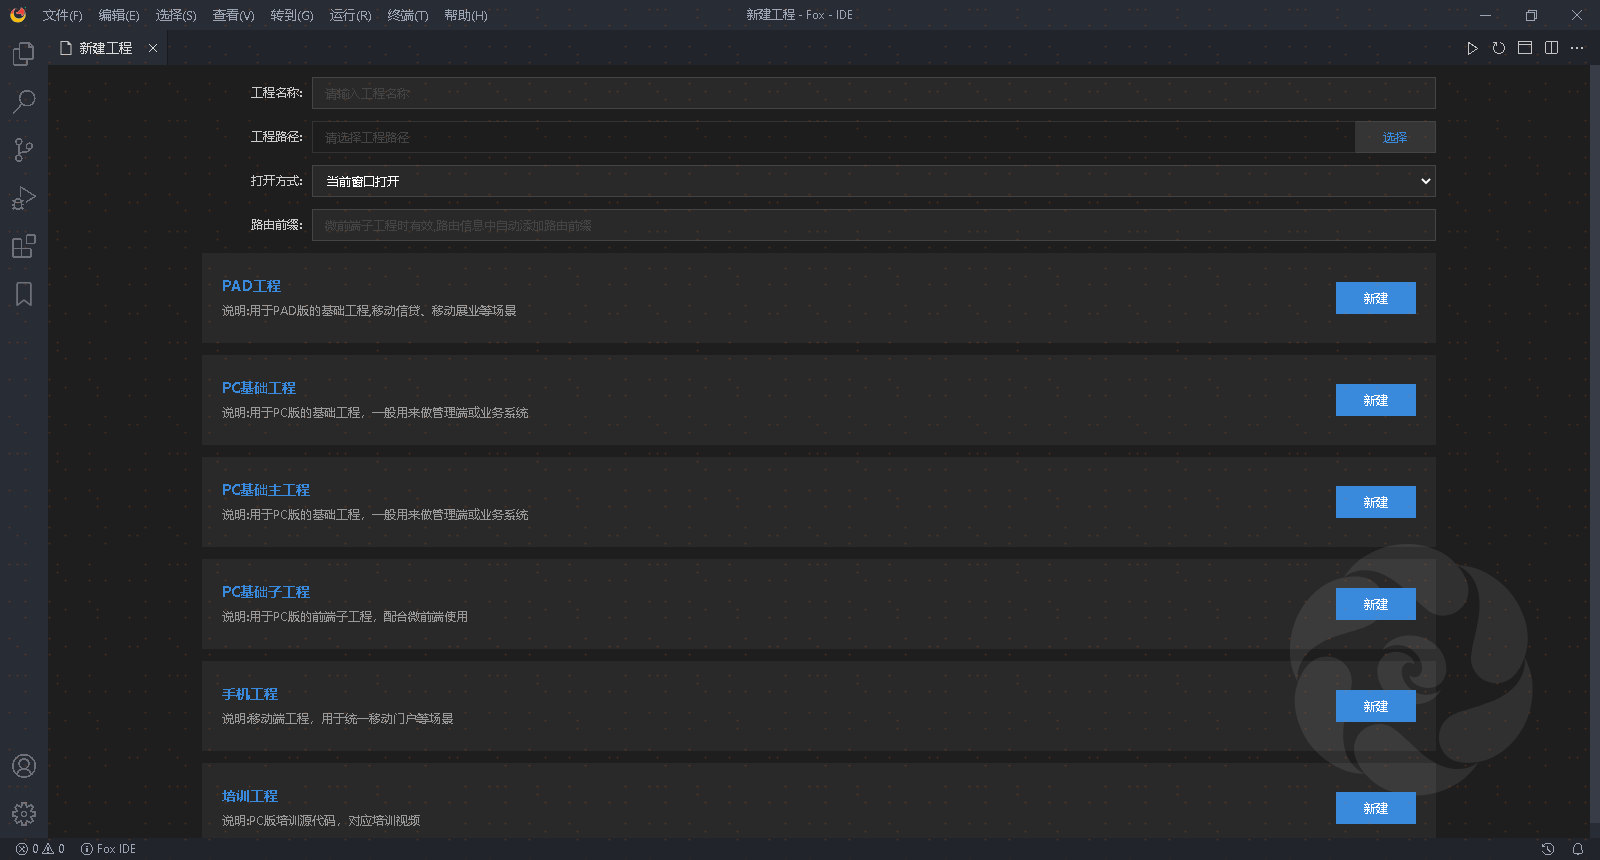Open the Bookmarks icon in sidebar
Image resolution: width=1600 pixels, height=860 pixels.
coord(24,294)
